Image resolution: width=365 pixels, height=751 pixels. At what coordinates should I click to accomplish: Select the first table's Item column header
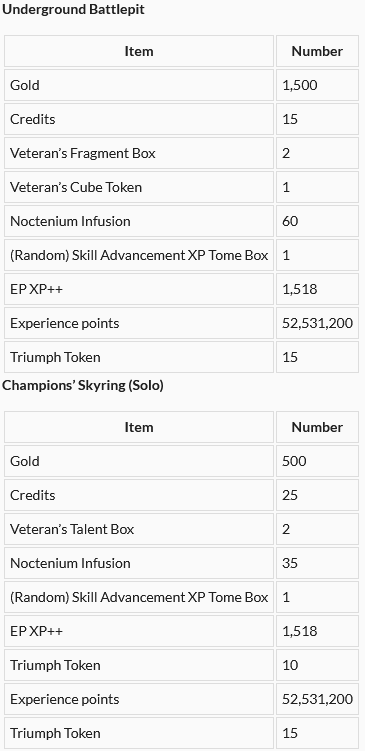click(139, 51)
